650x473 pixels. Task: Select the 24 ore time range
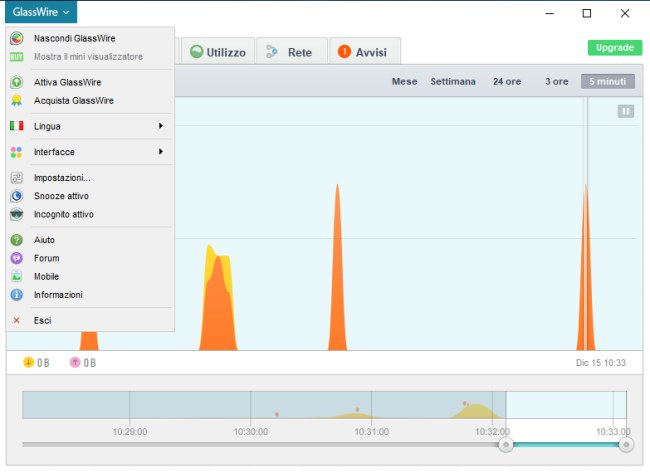507,81
